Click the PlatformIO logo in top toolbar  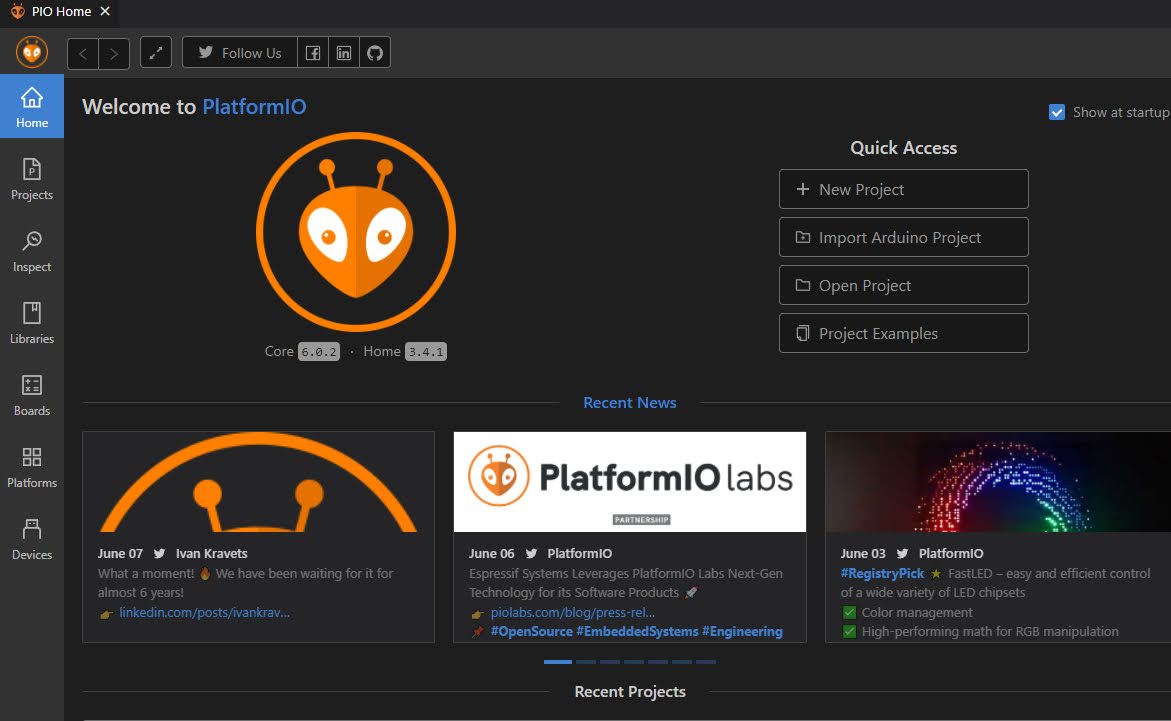pyautogui.click(x=32, y=53)
